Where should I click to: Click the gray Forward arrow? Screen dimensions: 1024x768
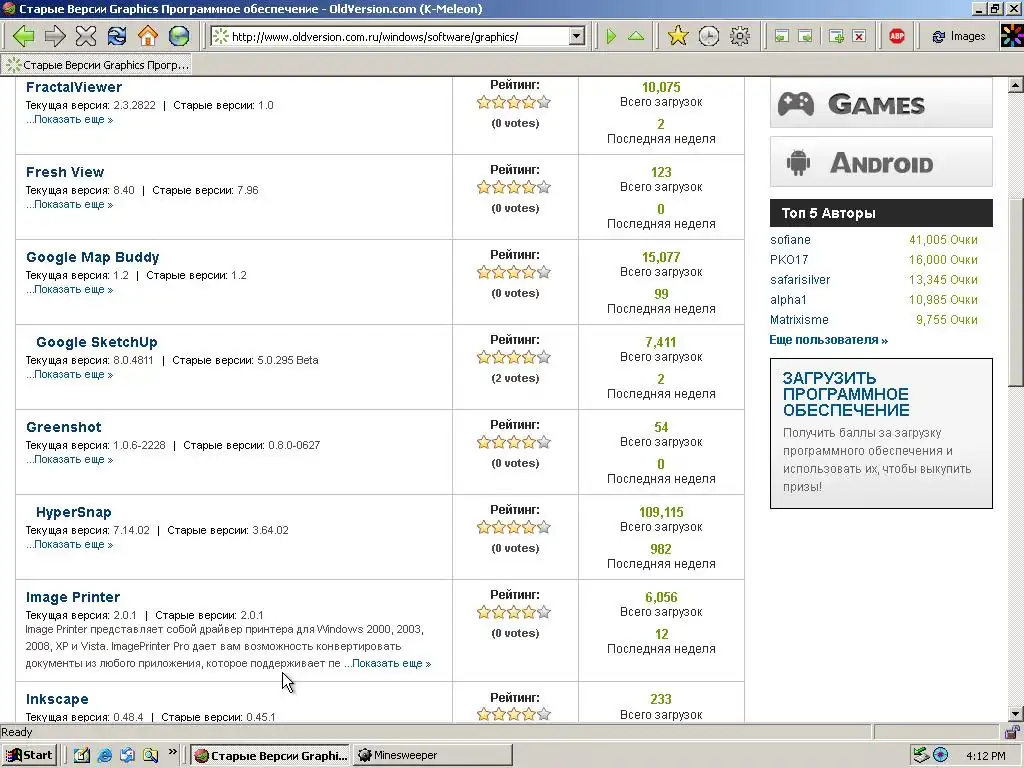(55, 36)
